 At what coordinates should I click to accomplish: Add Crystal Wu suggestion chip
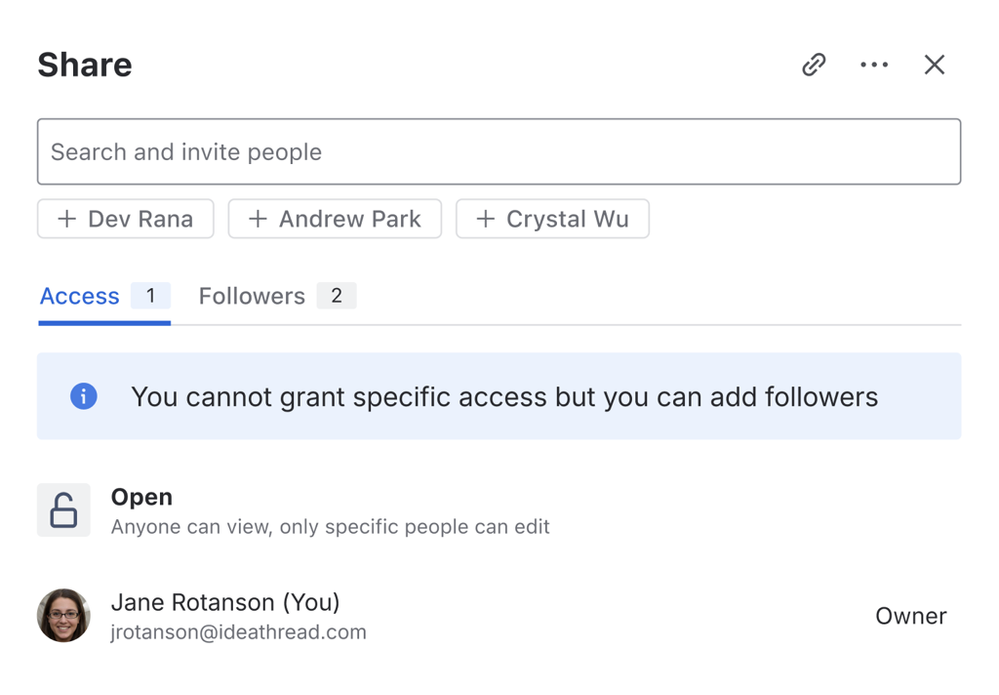[553, 219]
